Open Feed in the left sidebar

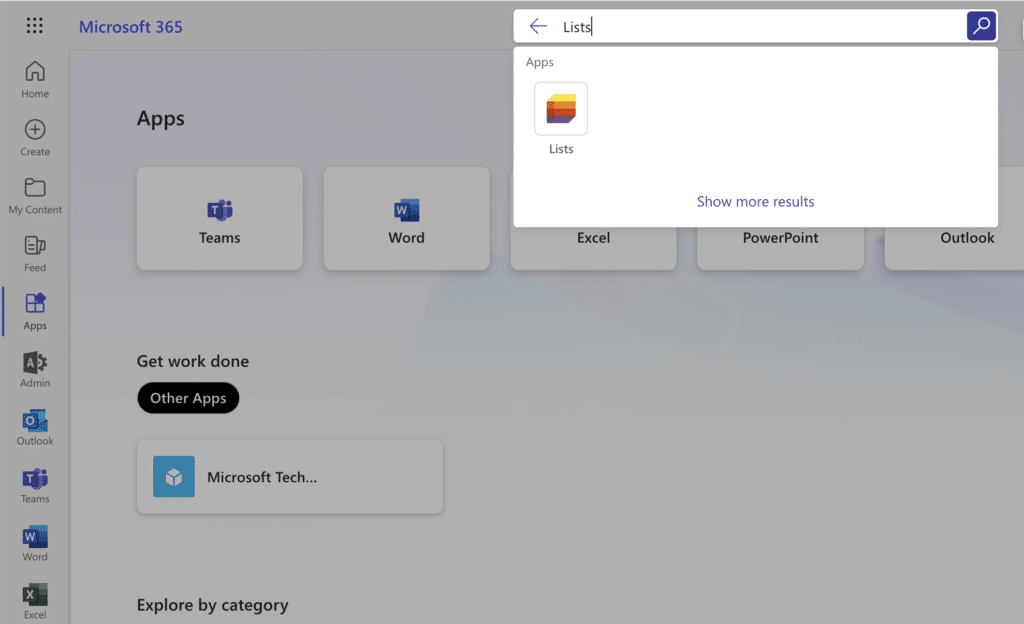(x=35, y=254)
